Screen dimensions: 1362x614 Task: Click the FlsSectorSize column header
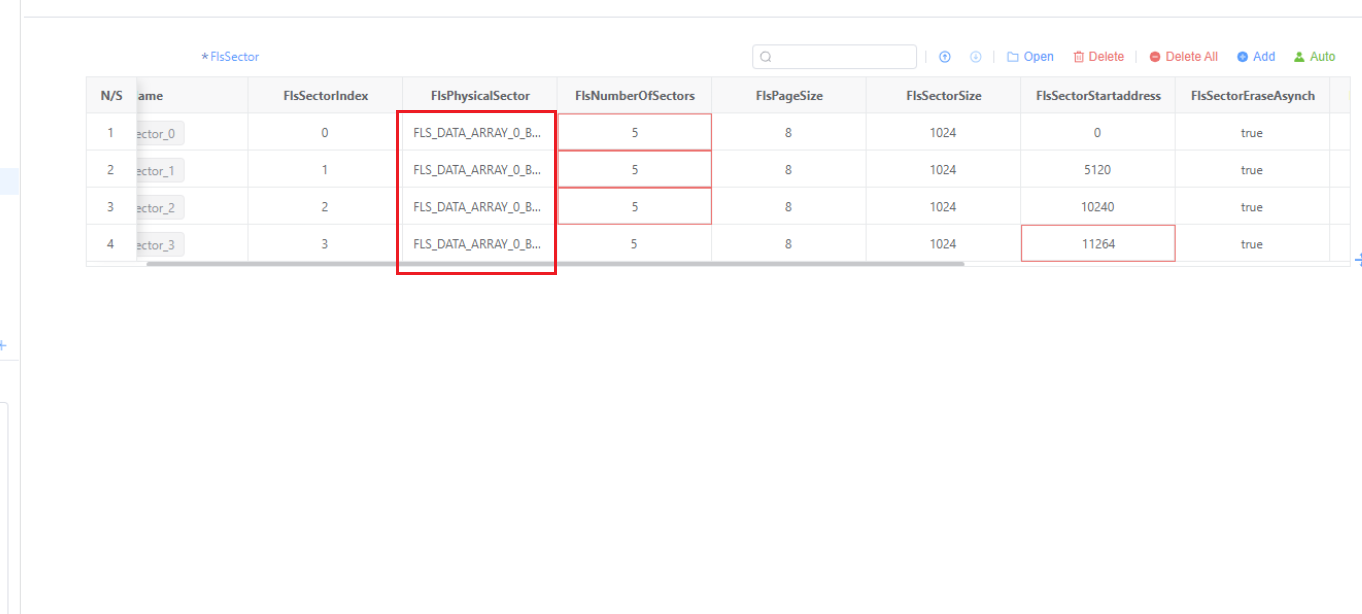click(x=943, y=96)
